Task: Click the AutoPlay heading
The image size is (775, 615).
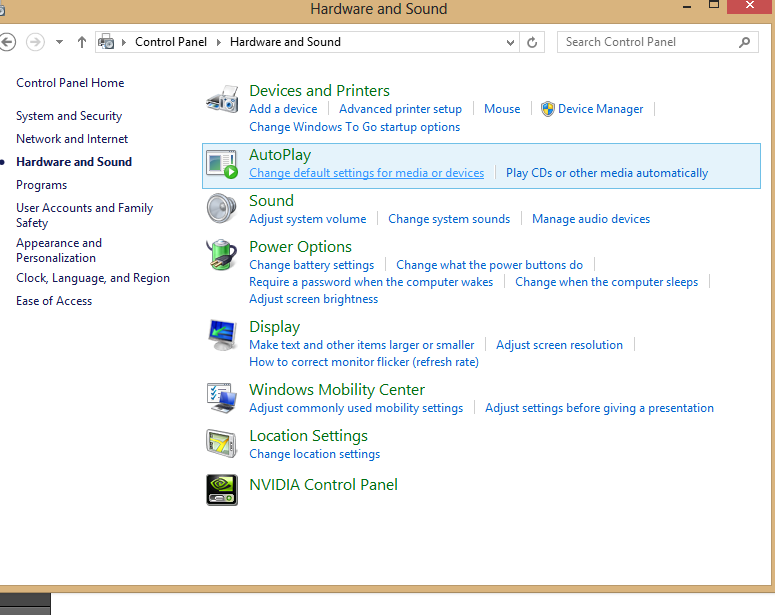Action: [x=280, y=155]
